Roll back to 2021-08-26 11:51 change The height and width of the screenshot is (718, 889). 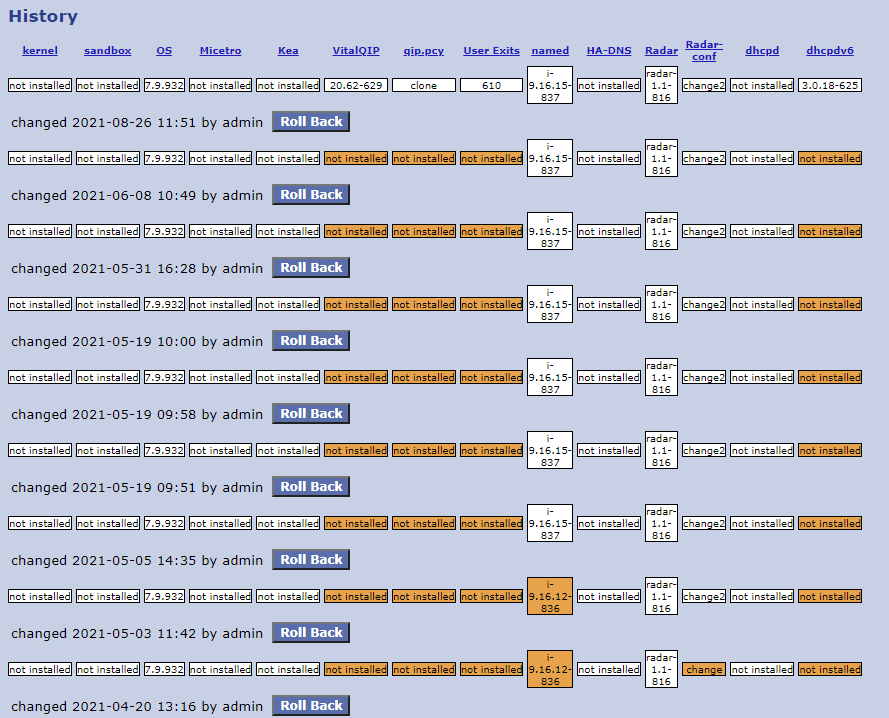pos(311,122)
